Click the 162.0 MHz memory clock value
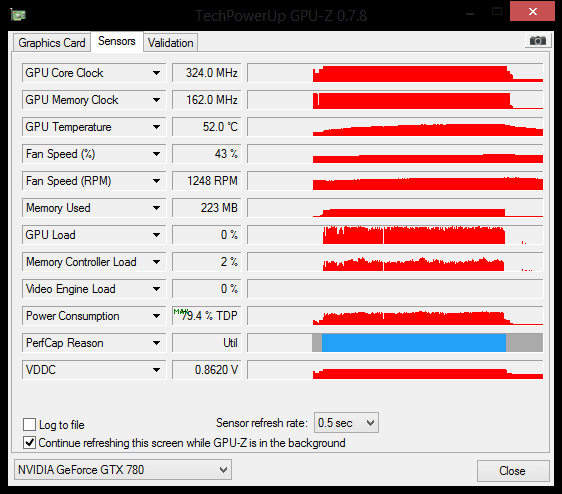This screenshot has height=494, width=562. [207, 100]
